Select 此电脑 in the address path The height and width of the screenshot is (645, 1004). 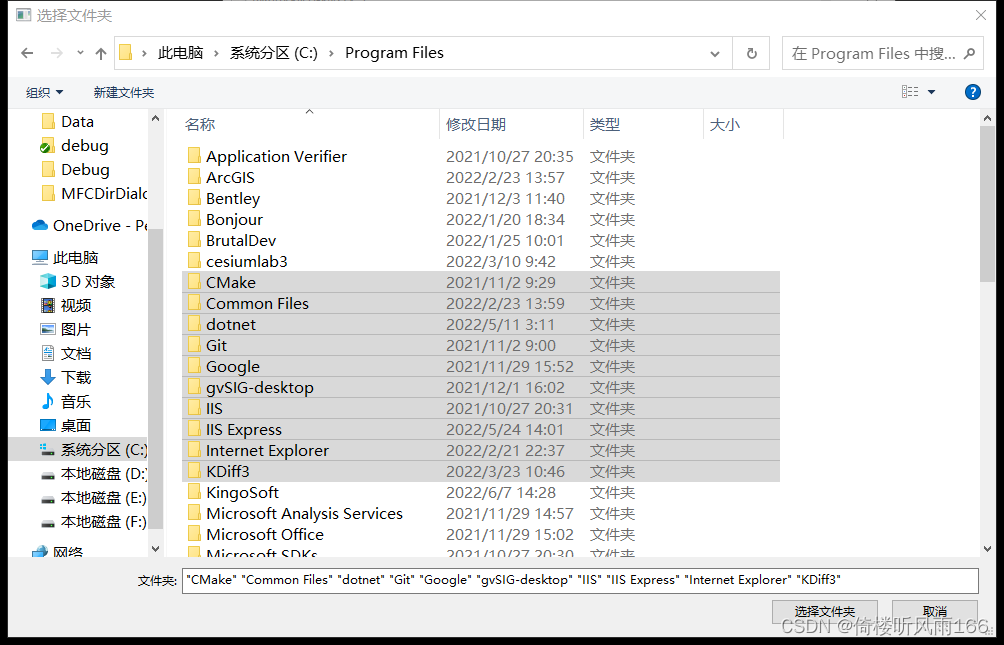tap(181, 53)
